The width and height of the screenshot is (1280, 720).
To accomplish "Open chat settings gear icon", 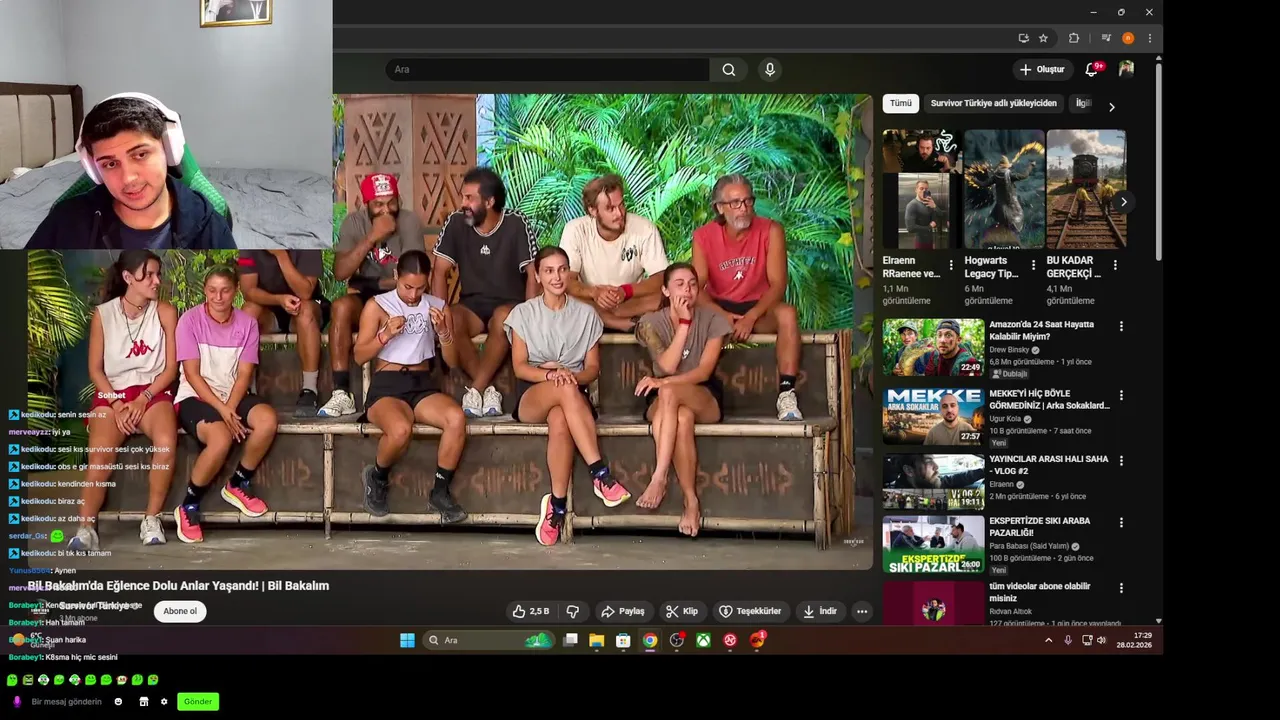I will pos(164,702).
